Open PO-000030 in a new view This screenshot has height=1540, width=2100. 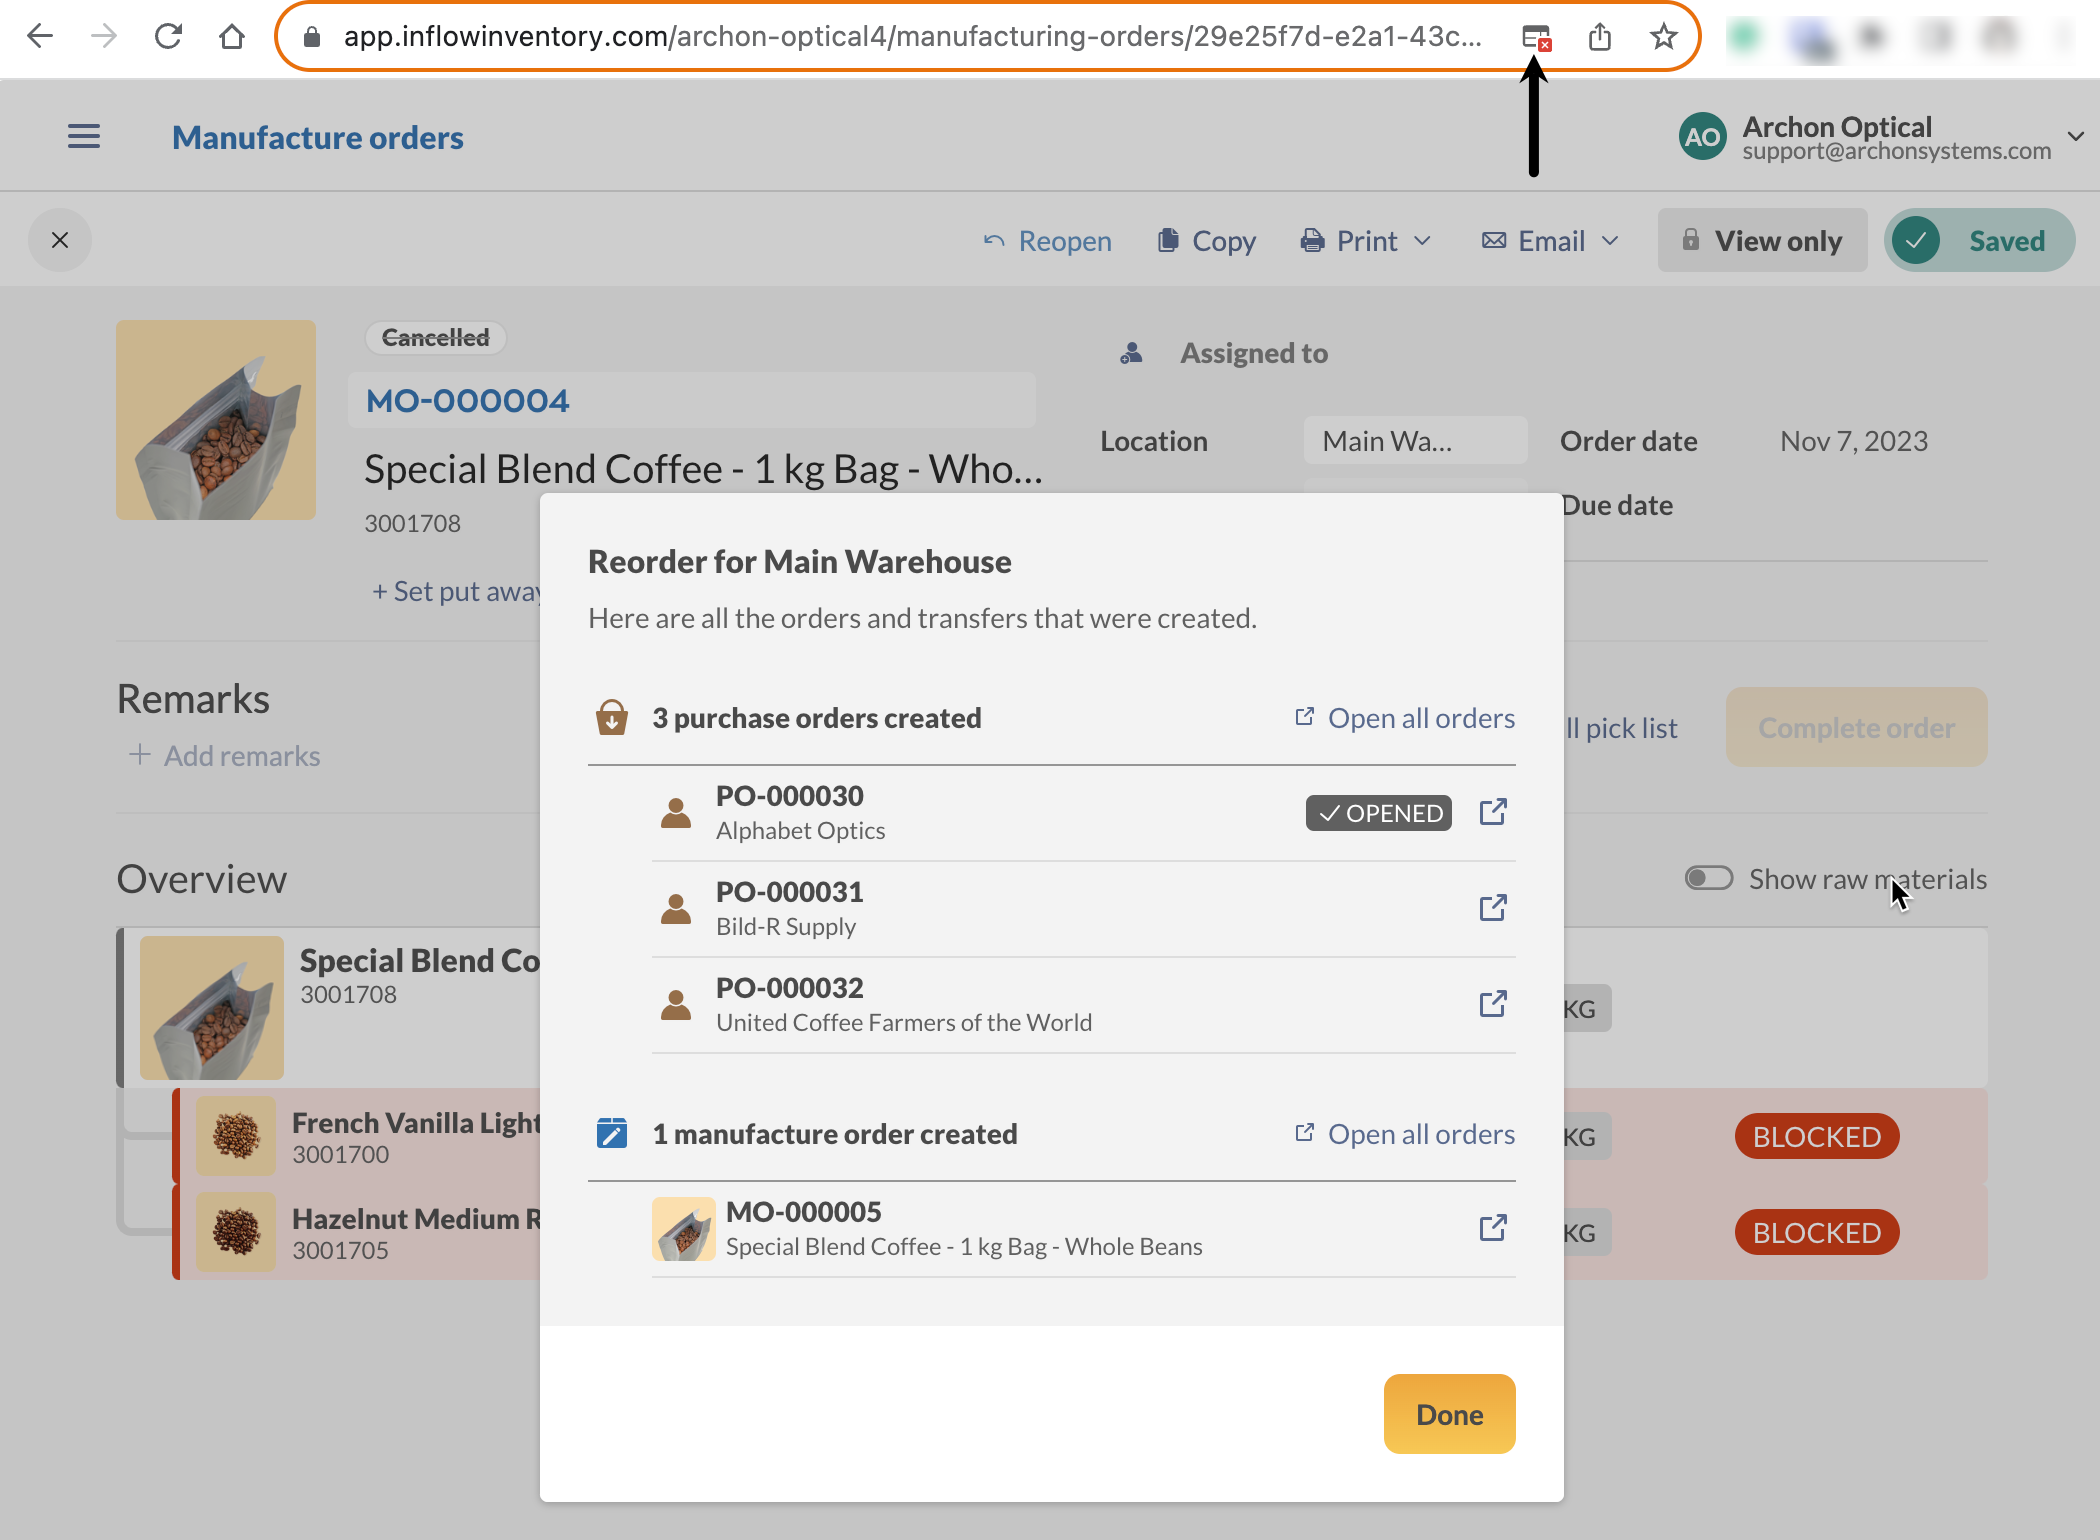1492,812
